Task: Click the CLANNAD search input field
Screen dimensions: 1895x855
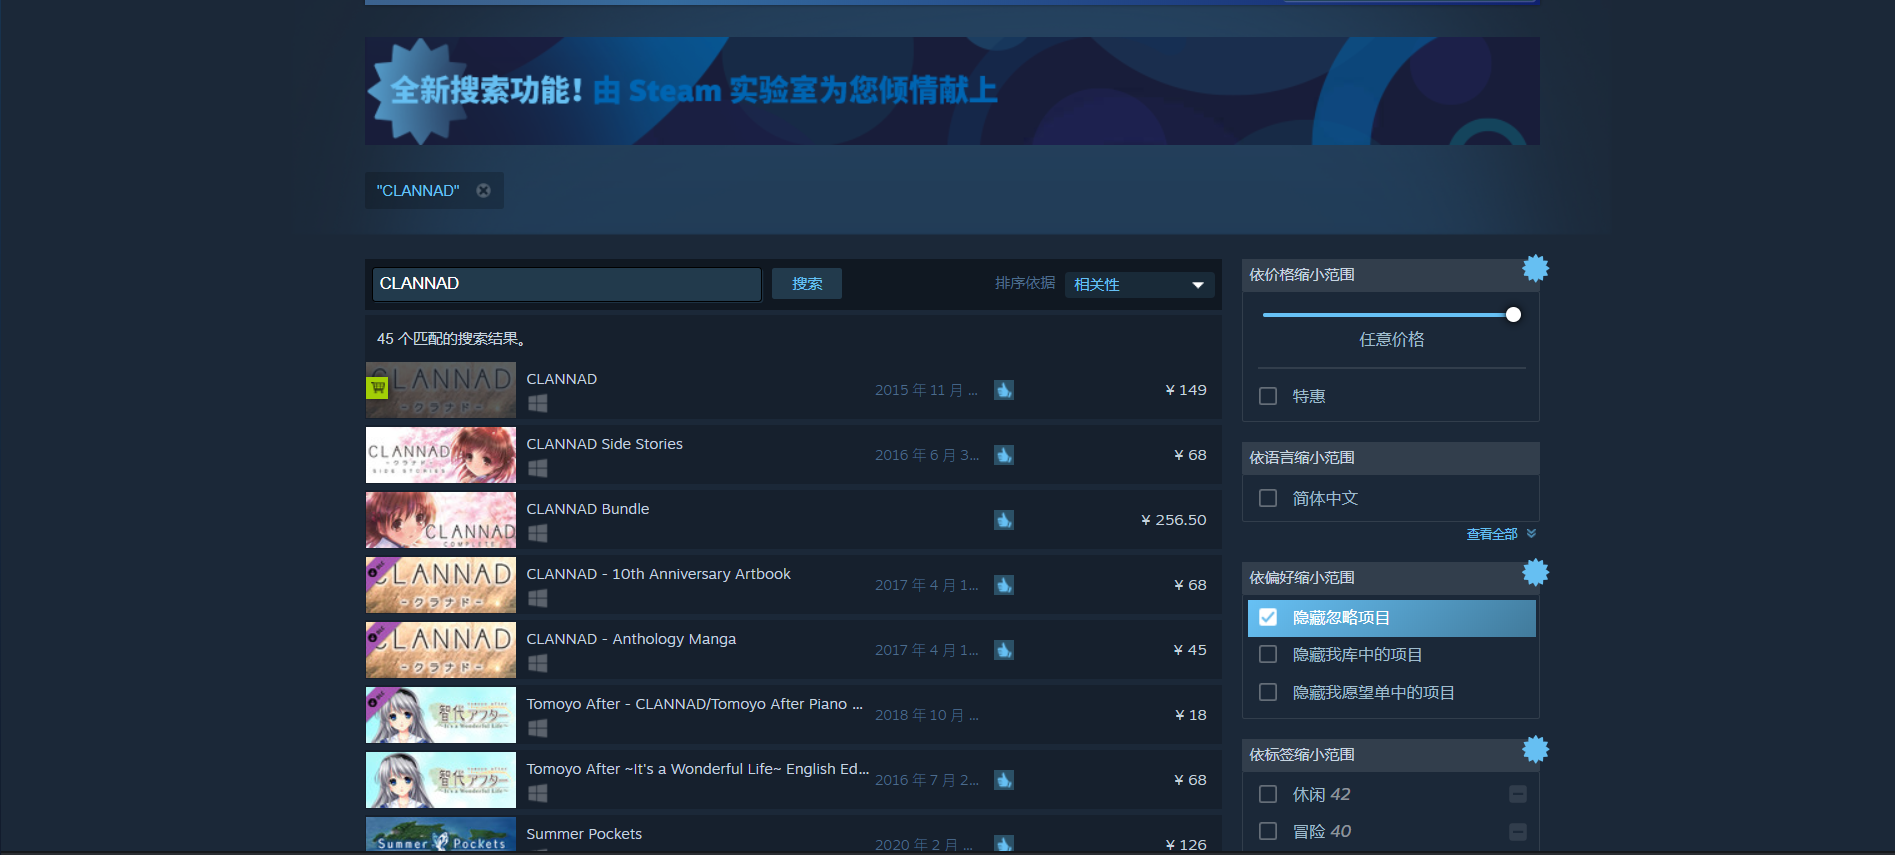Action: (567, 284)
